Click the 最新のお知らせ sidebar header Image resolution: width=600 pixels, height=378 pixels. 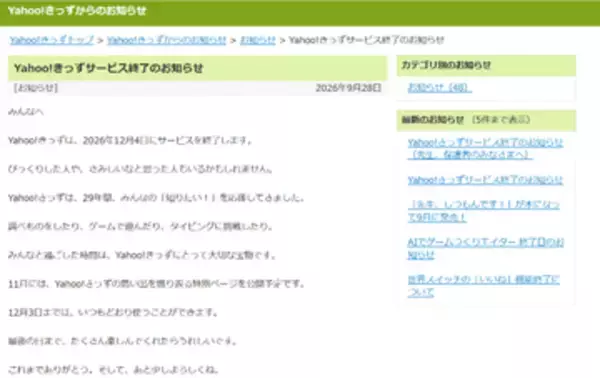486,120
